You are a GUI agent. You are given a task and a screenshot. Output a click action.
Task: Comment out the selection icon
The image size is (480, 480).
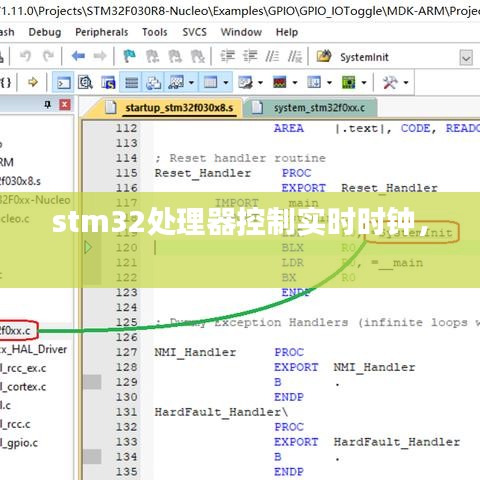272,56
